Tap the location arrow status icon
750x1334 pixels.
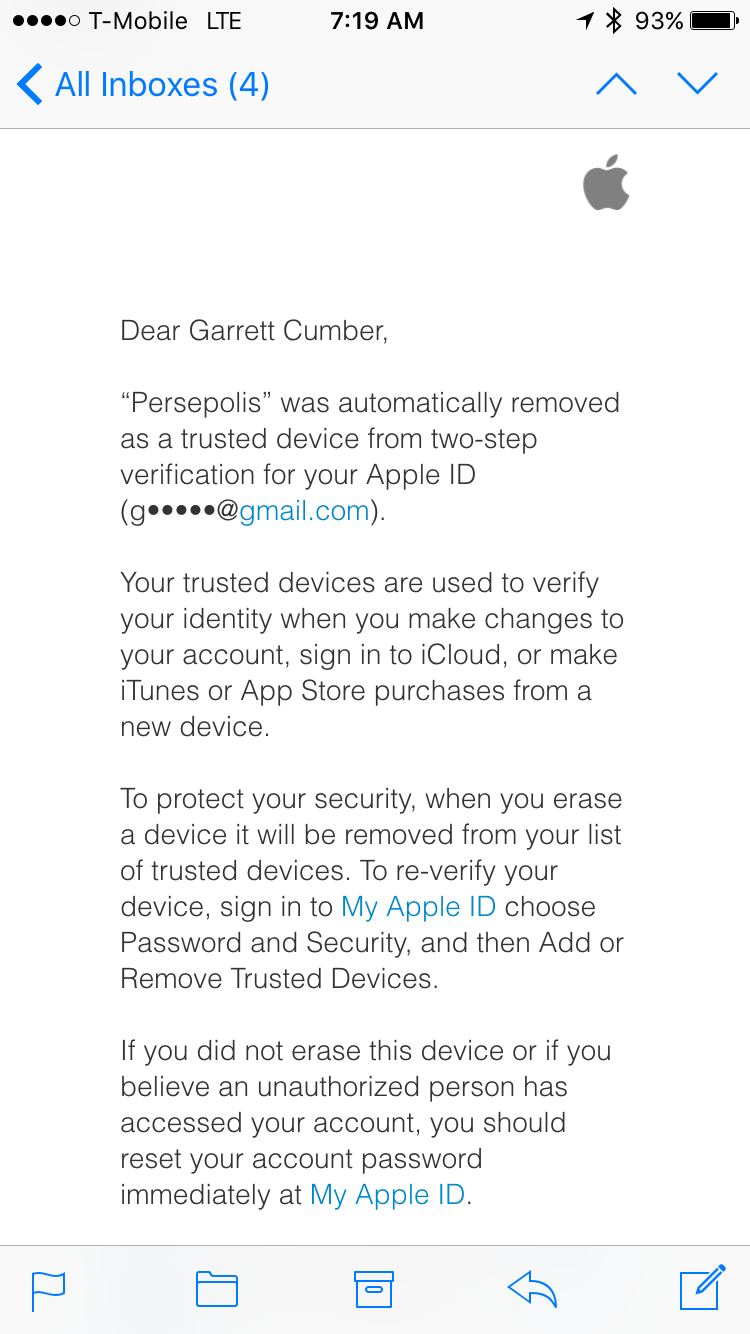(586, 21)
